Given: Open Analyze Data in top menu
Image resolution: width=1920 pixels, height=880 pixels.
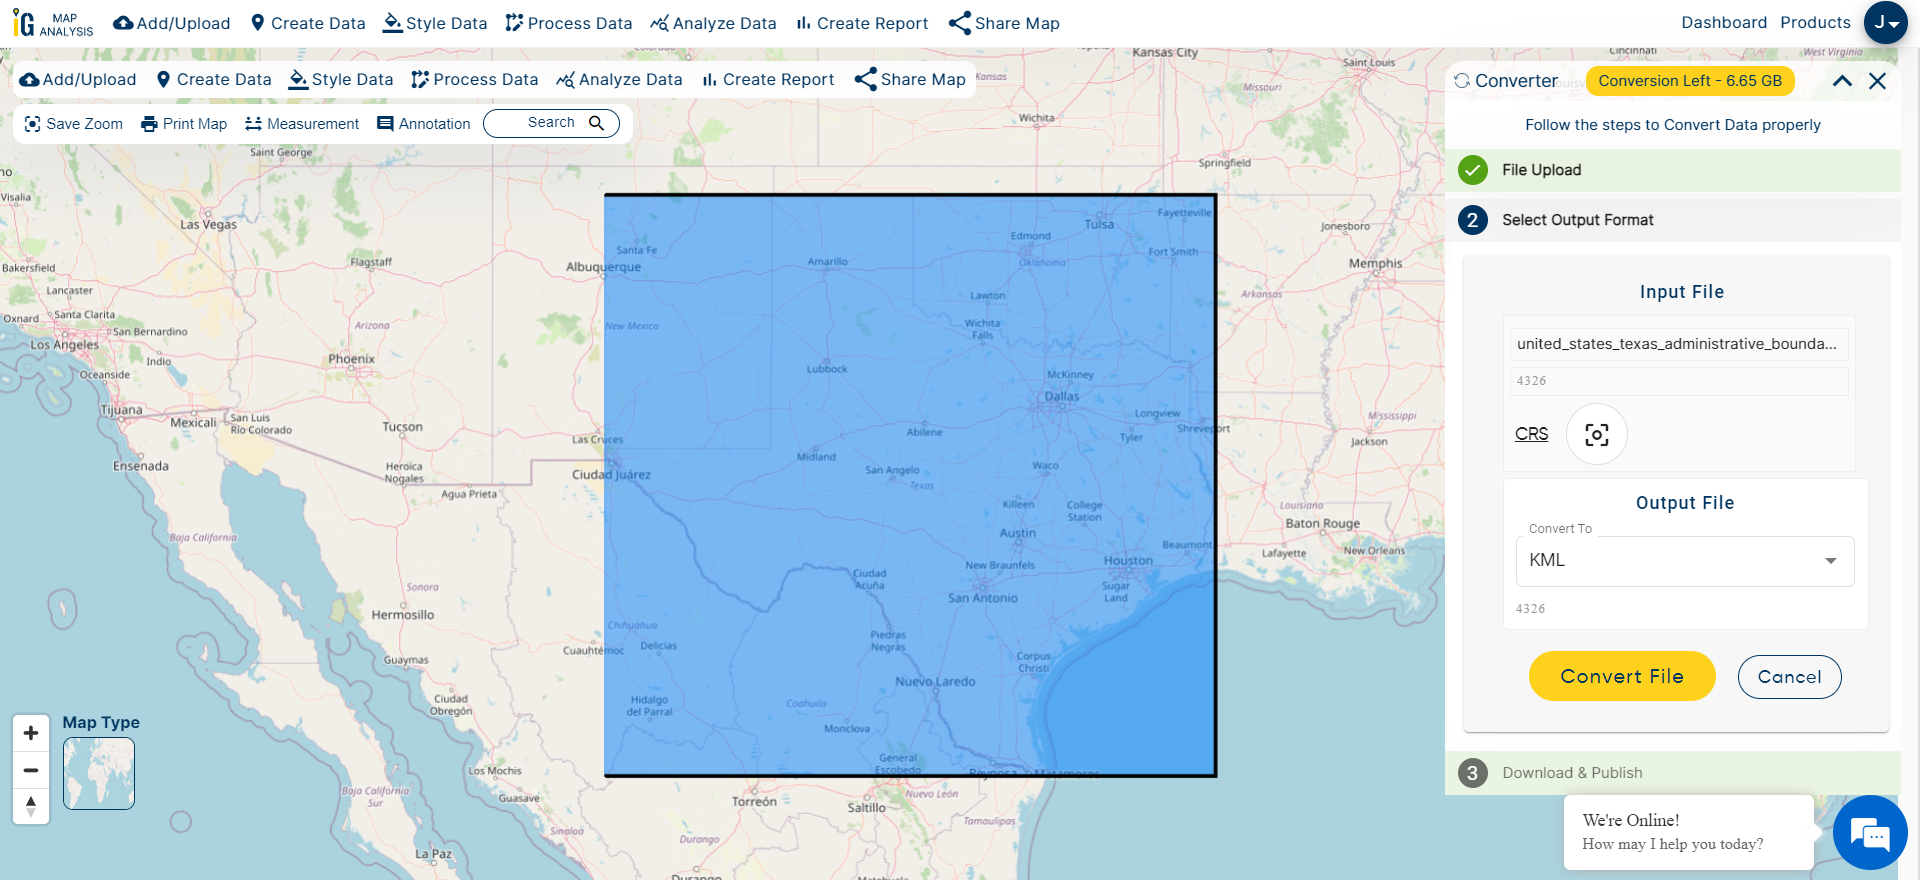Looking at the screenshot, I should (713, 23).
